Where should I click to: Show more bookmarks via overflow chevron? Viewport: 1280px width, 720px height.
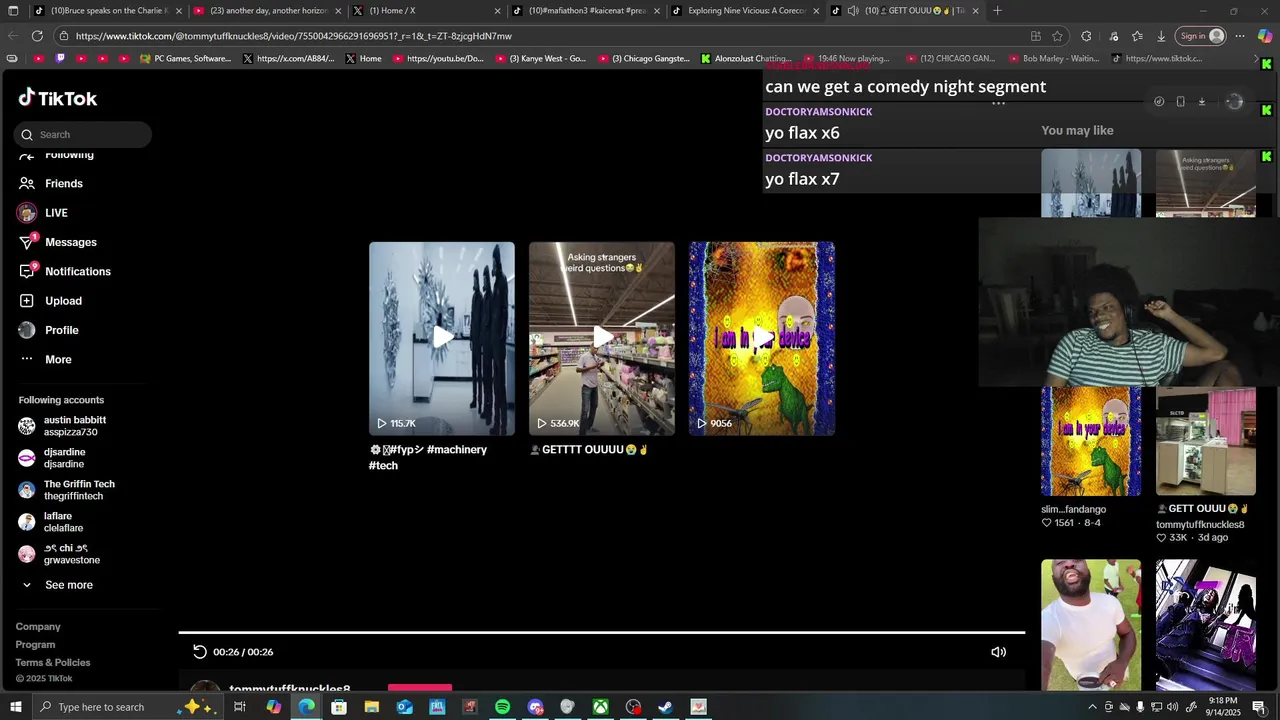click(x=1256, y=59)
